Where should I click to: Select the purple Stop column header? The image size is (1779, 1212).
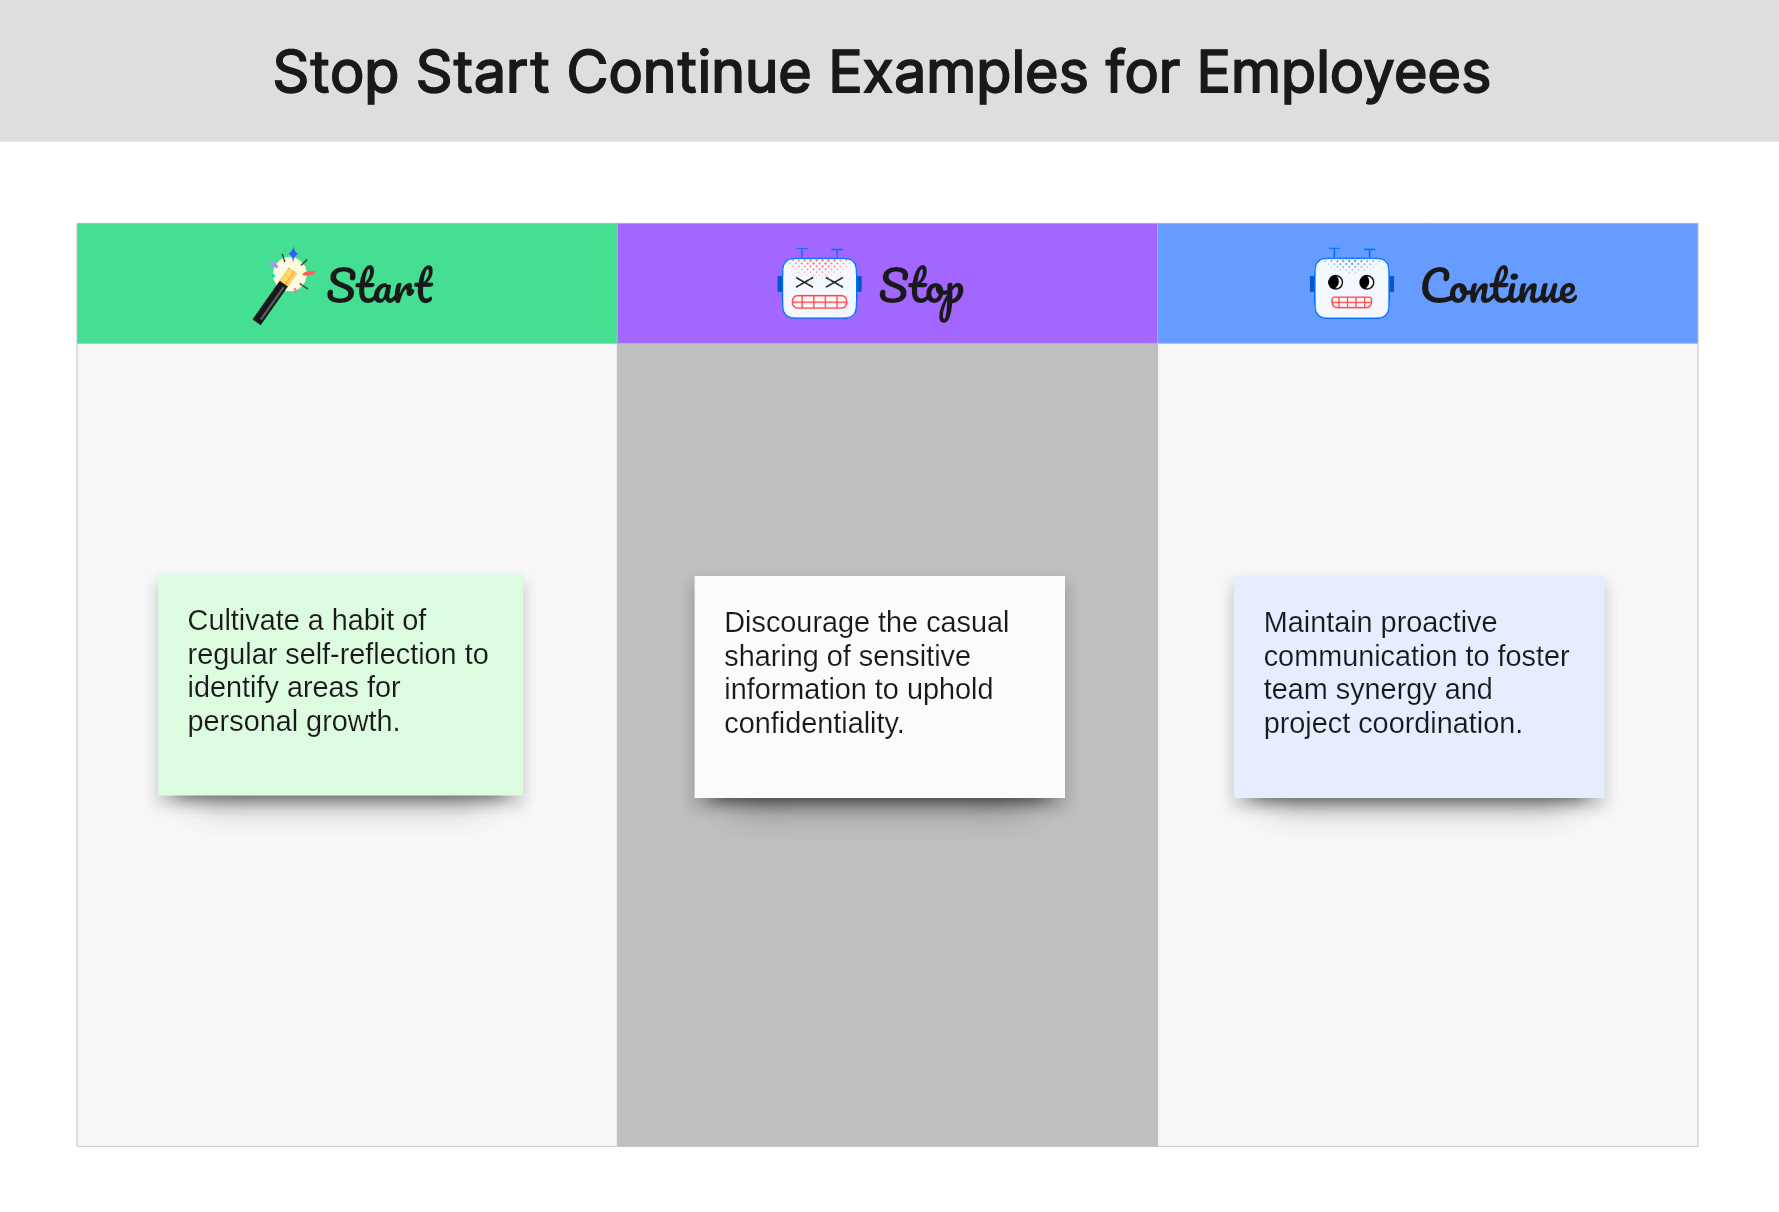point(887,283)
